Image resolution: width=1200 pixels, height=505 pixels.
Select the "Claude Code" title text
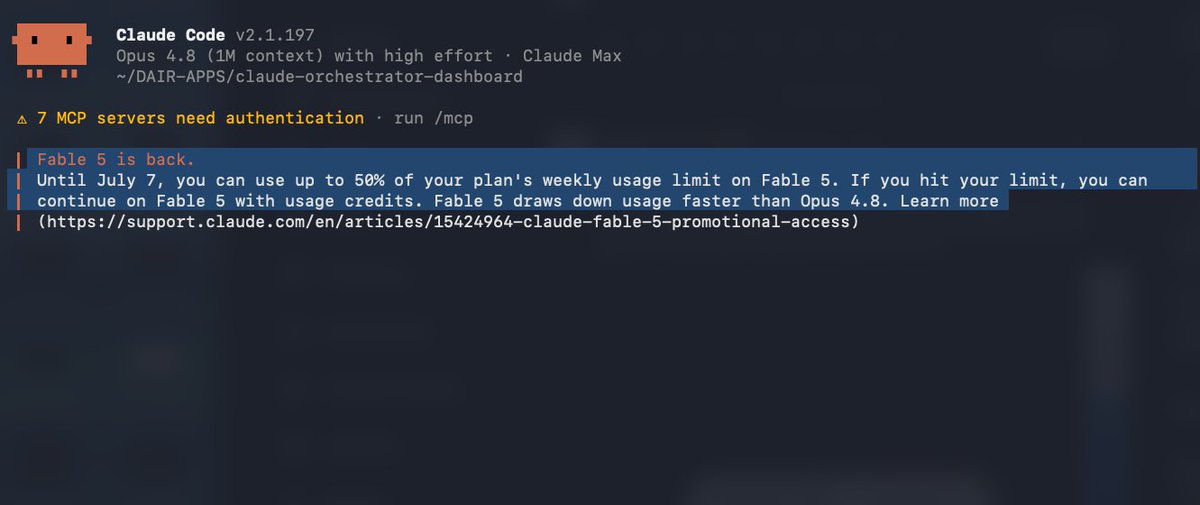click(171, 35)
